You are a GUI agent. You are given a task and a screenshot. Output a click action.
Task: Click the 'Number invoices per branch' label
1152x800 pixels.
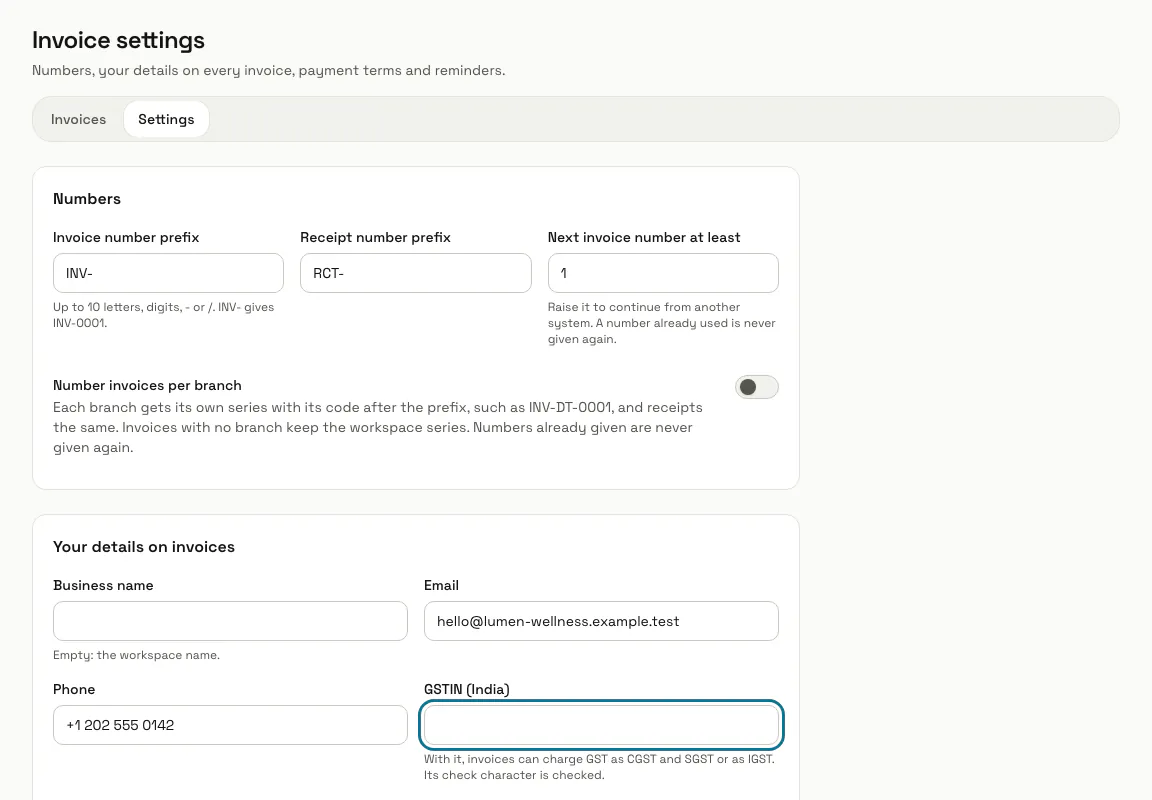pyautogui.click(x=147, y=386)
